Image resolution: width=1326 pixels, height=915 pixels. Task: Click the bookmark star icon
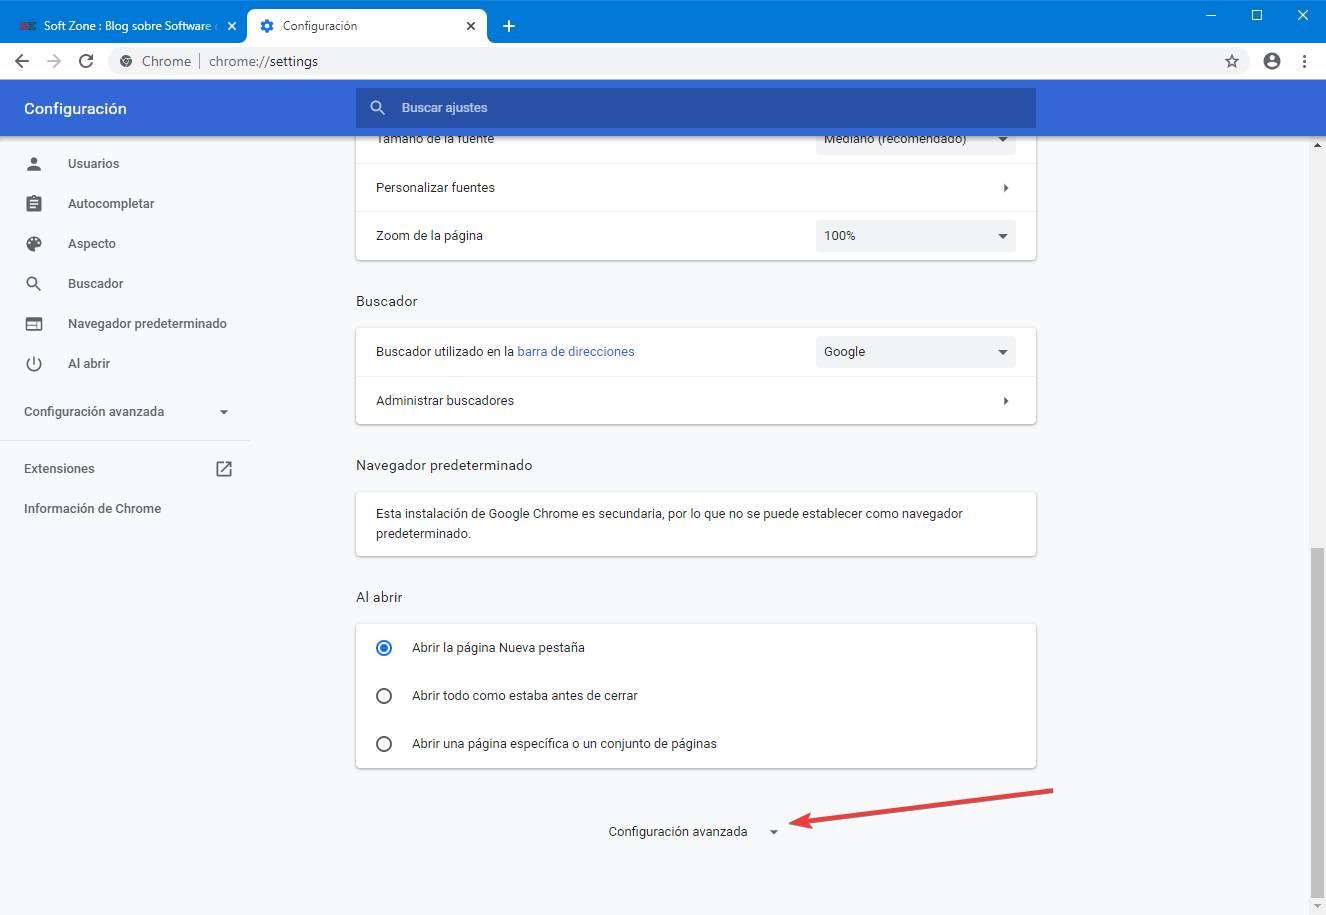pos(1232,61)
